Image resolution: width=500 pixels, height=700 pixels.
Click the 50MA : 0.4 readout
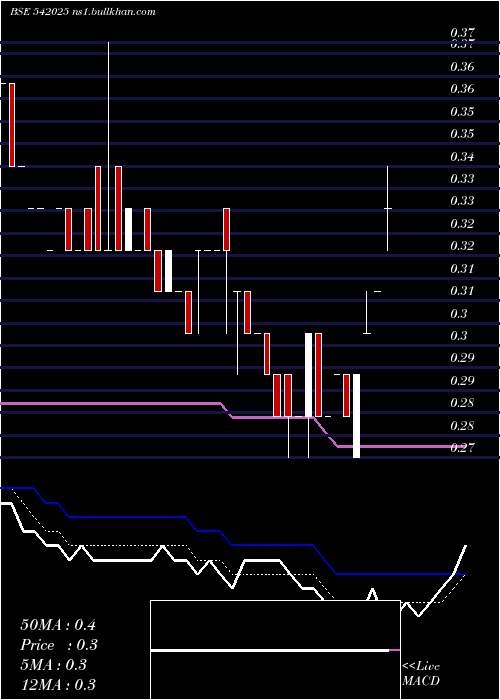tap(58, 625)
